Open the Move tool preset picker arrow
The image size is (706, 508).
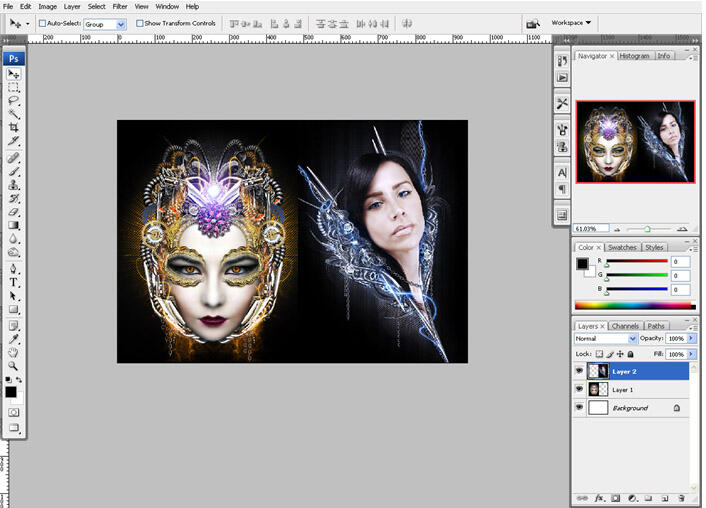tap(27, 23)
